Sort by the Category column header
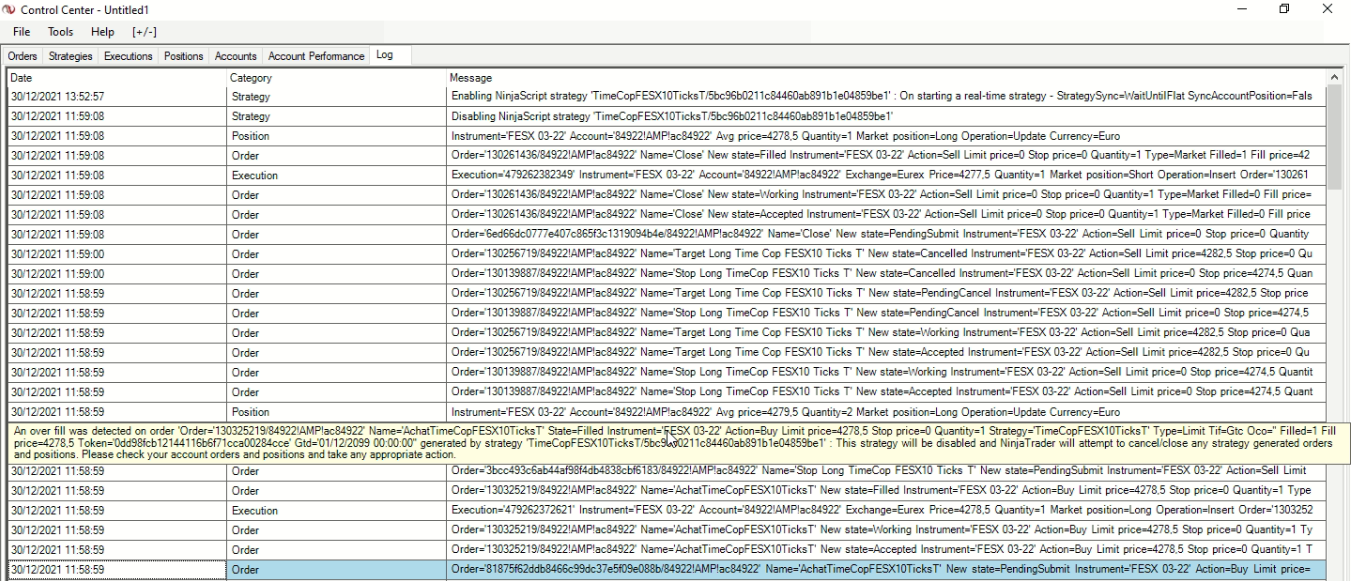Screen dimensions: 1351x581 tap(336, 77)
